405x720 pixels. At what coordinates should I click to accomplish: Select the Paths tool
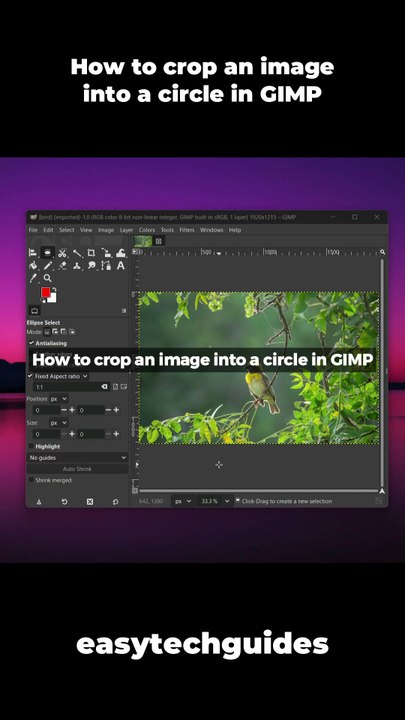tap(106, 265)
